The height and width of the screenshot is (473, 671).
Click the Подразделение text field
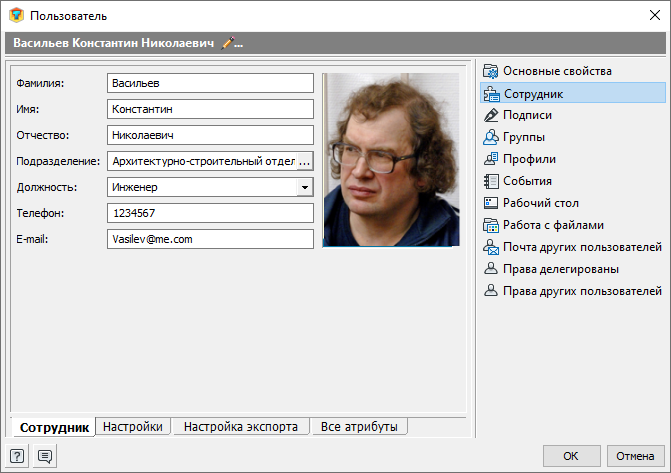(x=202, y=161)
